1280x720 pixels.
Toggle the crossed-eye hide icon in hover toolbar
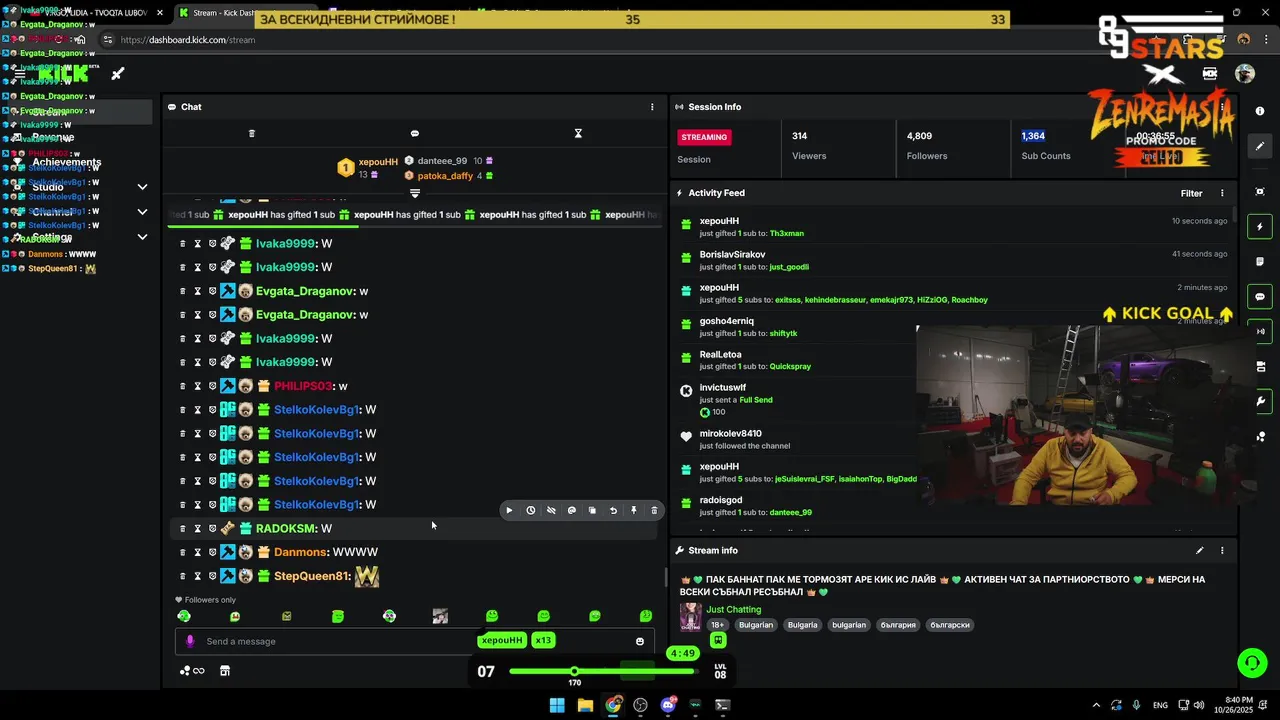551,510
